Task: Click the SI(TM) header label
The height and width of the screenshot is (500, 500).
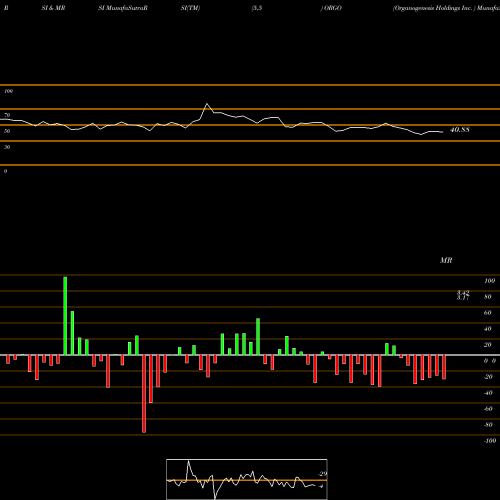Action: [190, 8]
